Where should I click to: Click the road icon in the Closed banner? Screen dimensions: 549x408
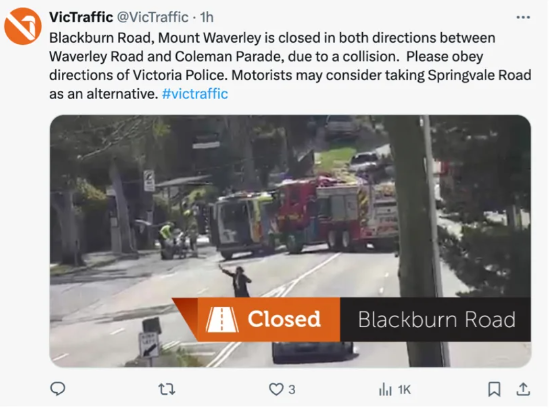tap(223, 319)
